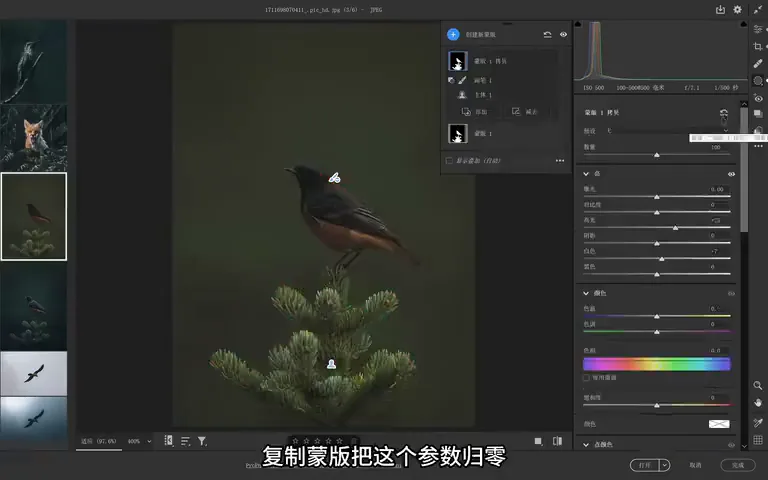
Task: Click the Saturation slider handle
Action: pos(657,406)
